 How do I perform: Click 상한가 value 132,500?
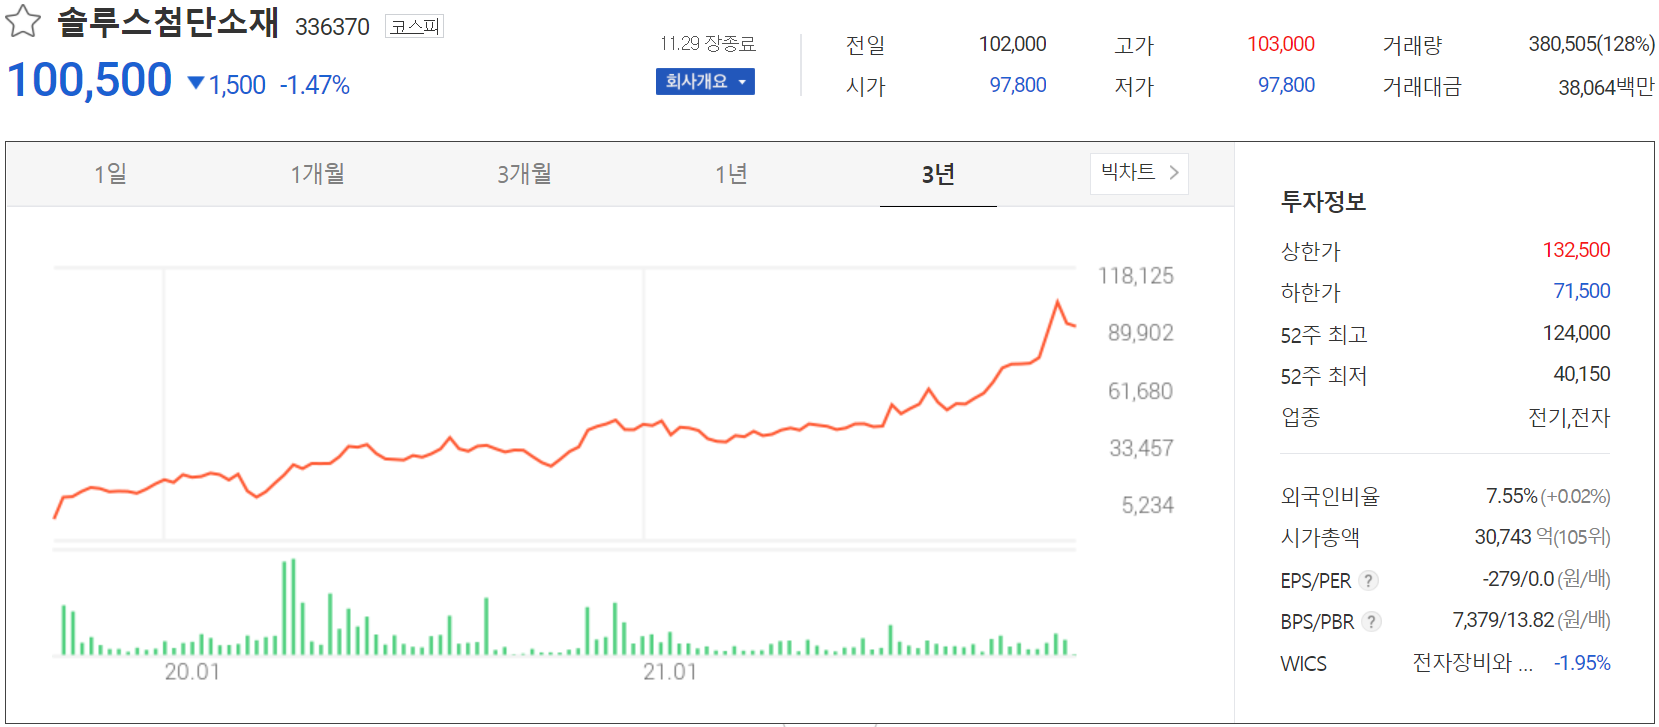(x=1576, y=250)
